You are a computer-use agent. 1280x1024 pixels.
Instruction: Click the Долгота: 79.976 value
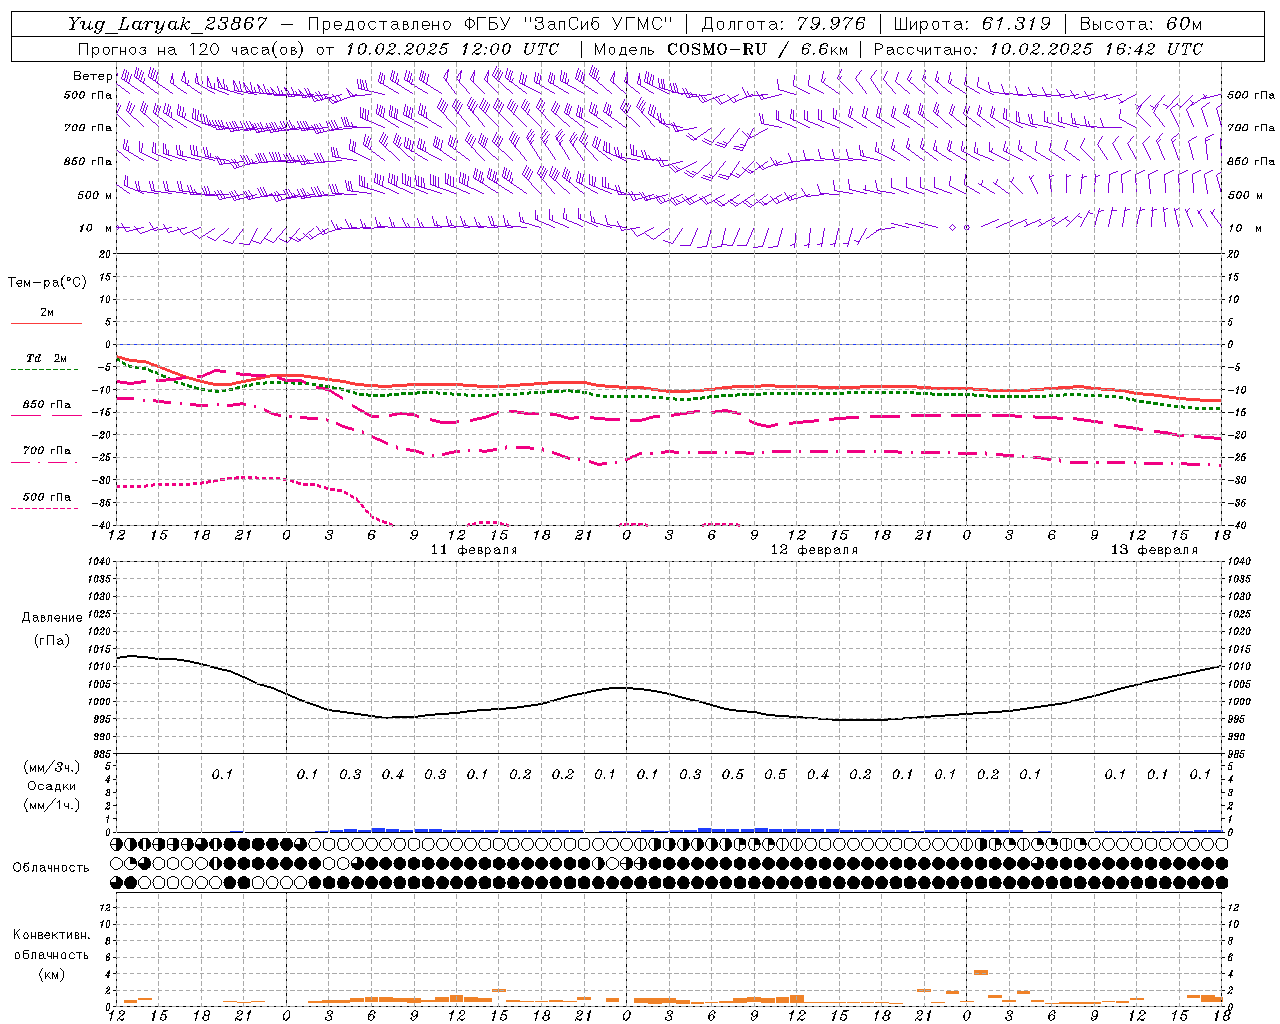783,24
